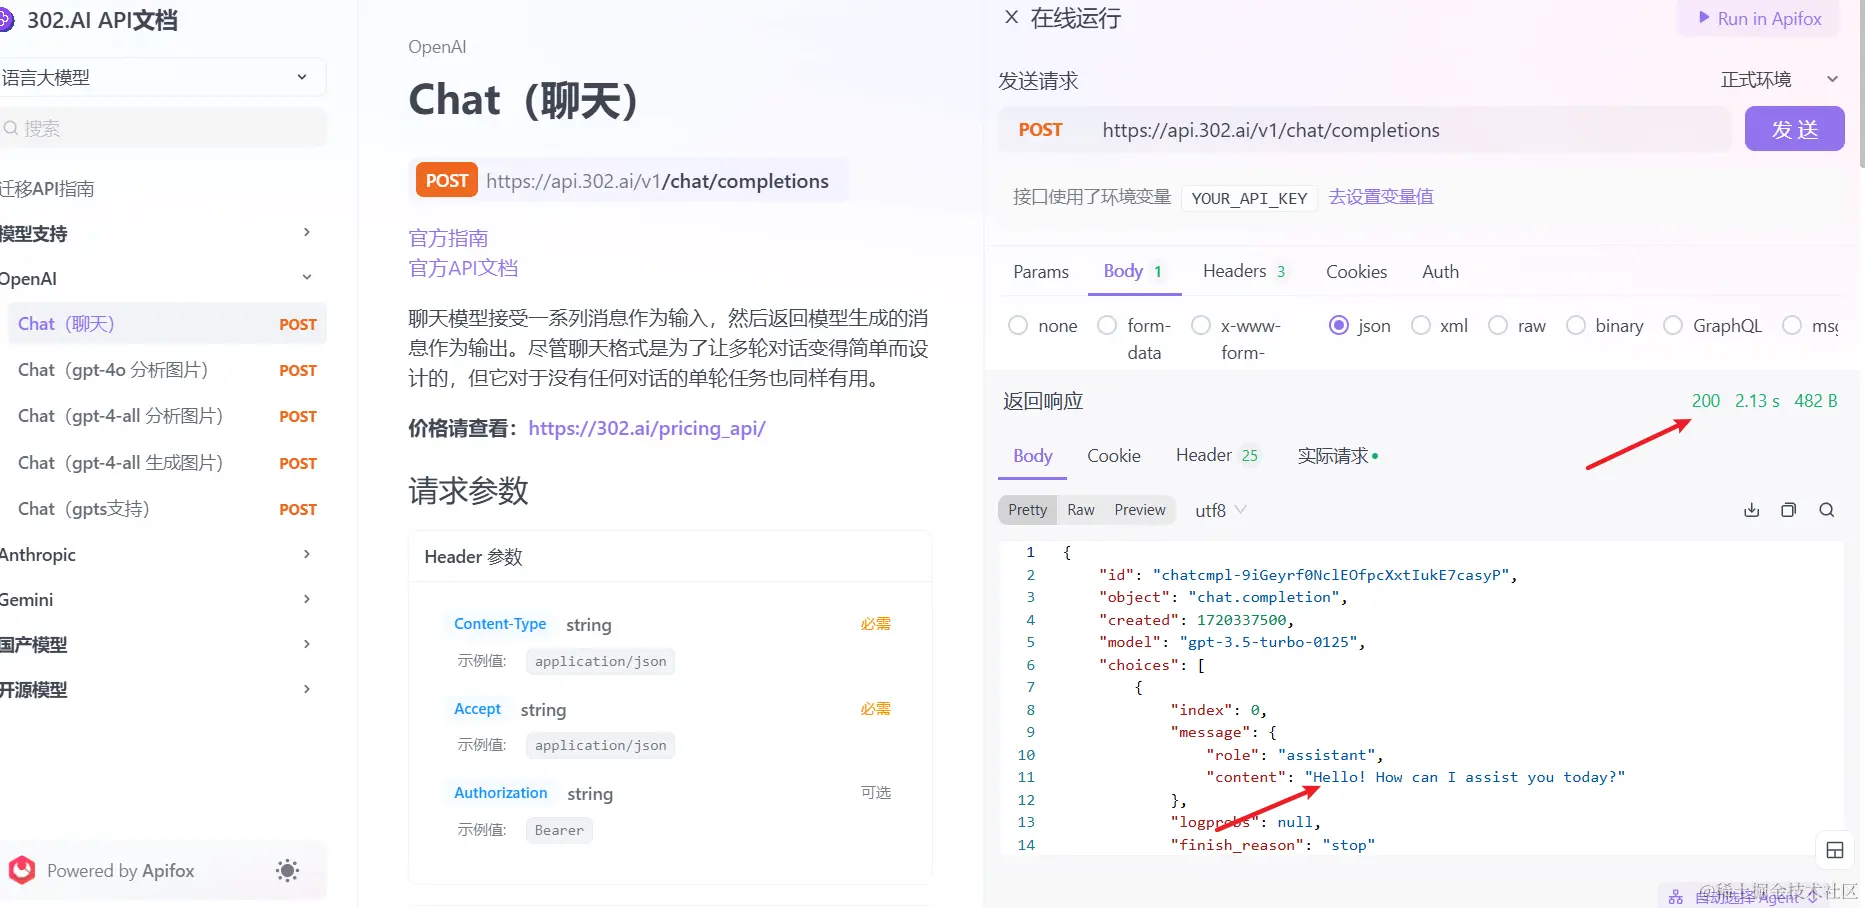Open the pricing_api link

[x=646, y=428]
